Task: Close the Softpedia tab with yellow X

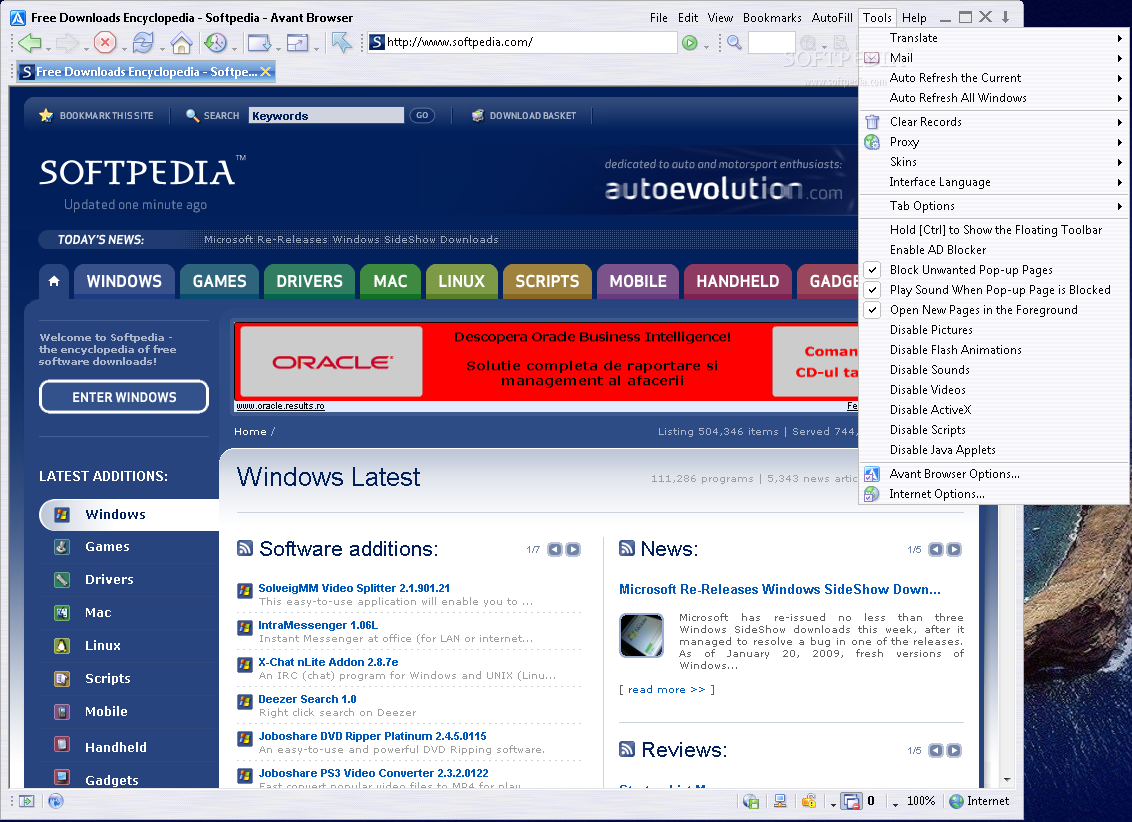Action: pos(266,71)
